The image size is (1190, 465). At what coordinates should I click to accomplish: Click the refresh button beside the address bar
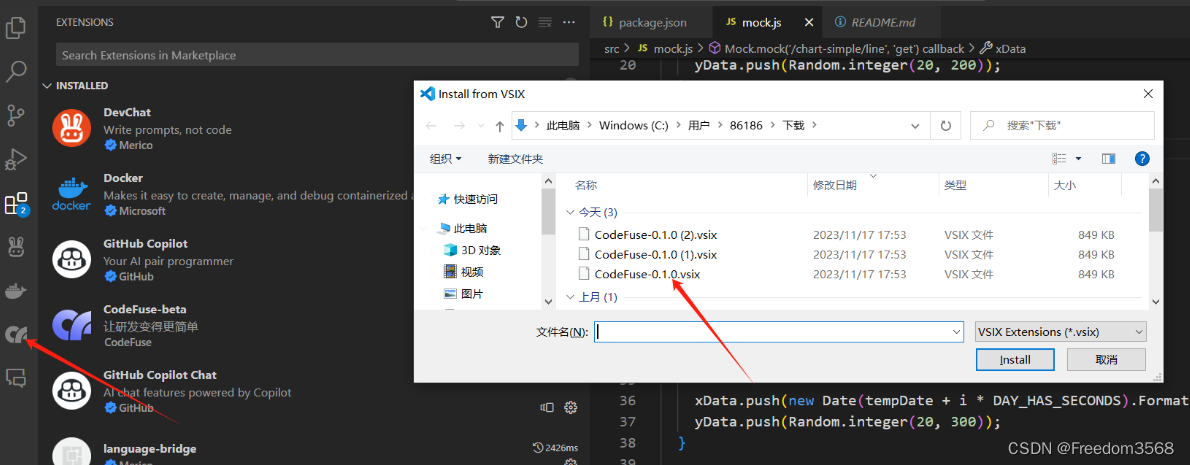(946, 126)
